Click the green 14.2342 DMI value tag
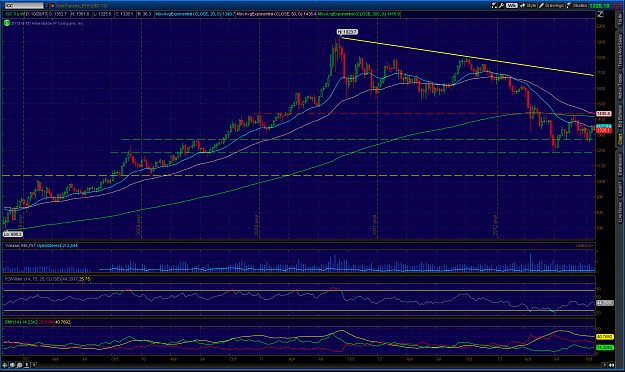Screen dimensions: 625x372 click(x=604, y=348)
